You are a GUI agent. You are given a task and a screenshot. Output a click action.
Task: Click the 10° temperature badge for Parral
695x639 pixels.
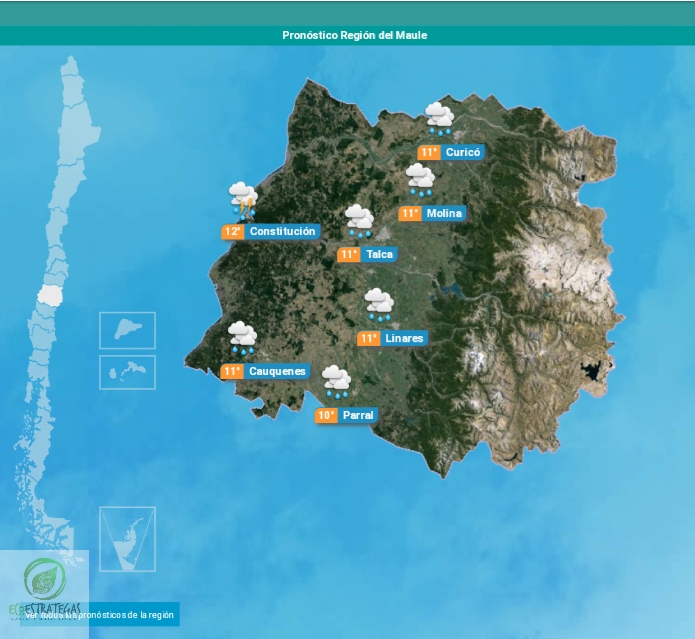click(x=327, y=416)
